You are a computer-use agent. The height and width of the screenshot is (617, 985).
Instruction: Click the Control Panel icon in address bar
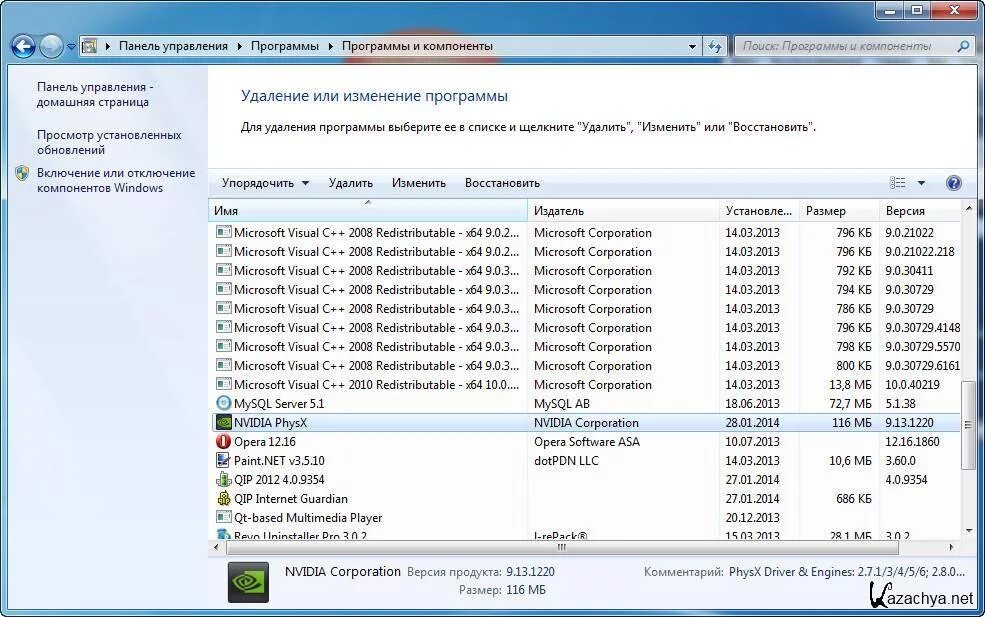click(90, 46)
